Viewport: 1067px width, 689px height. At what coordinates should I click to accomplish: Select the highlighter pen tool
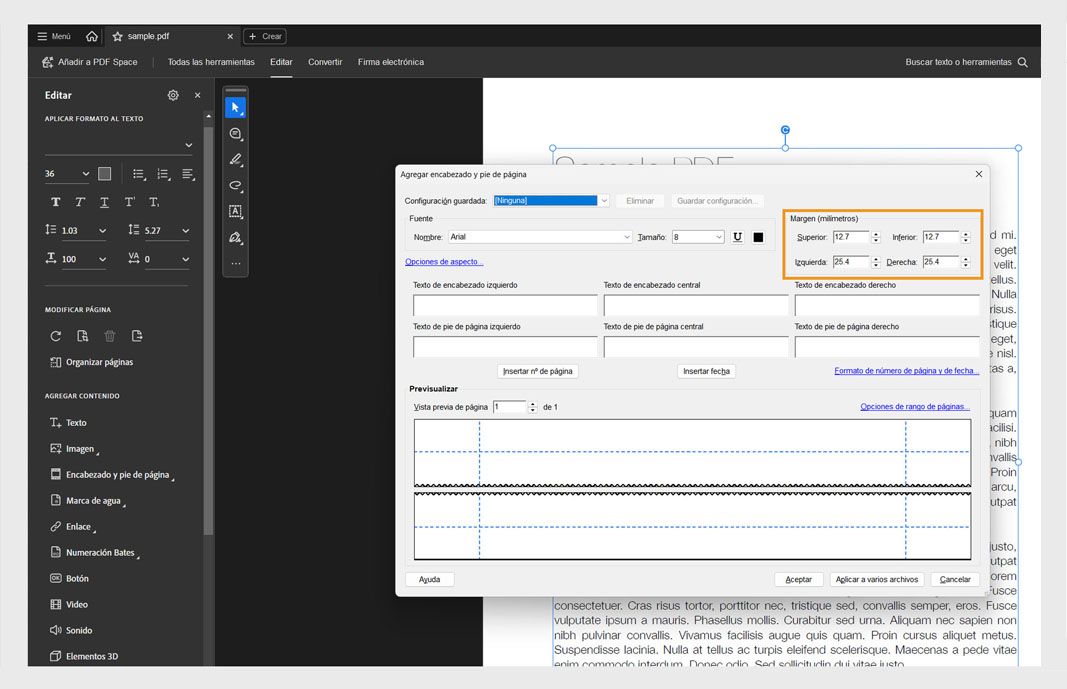tap(235, 159)
